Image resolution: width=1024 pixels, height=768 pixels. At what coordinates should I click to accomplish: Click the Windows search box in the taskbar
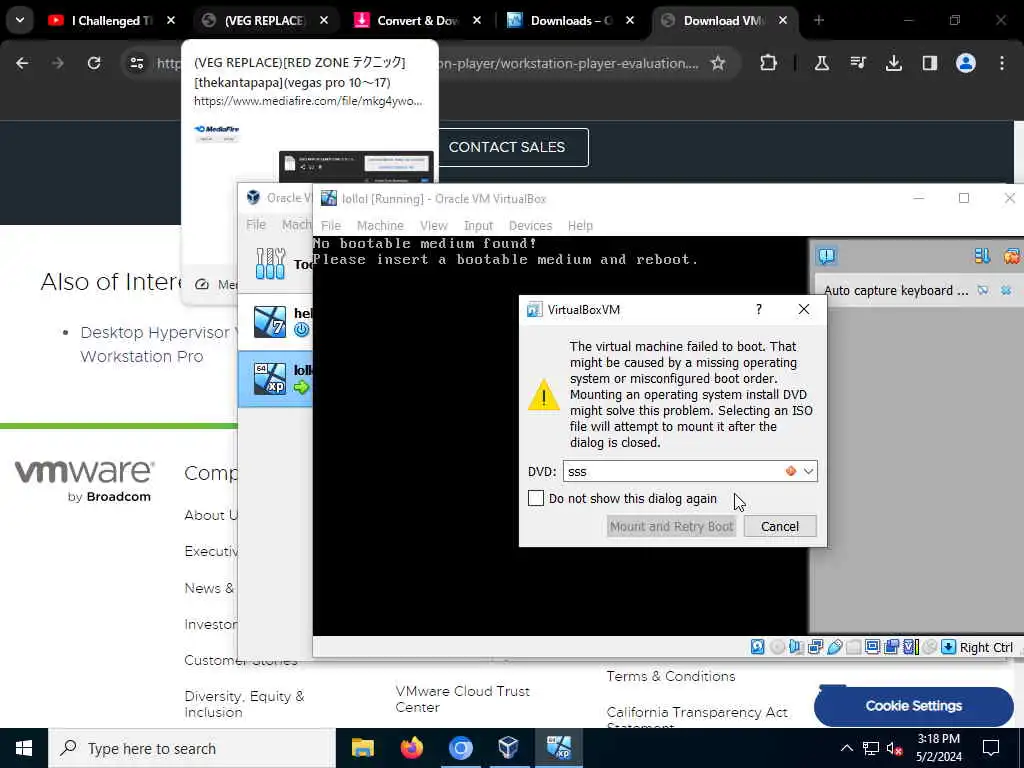192,748
